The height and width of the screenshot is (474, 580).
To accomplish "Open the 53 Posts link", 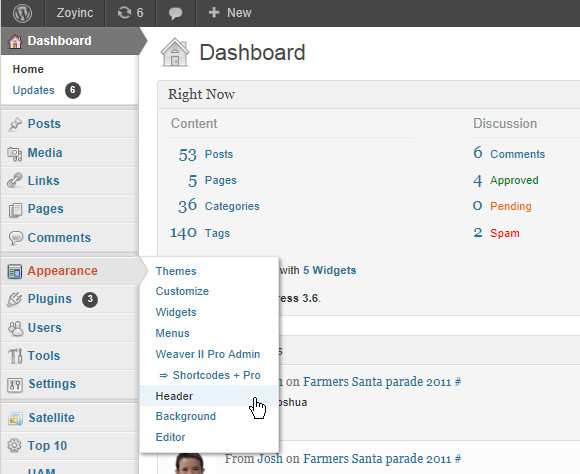I will 206,154.
